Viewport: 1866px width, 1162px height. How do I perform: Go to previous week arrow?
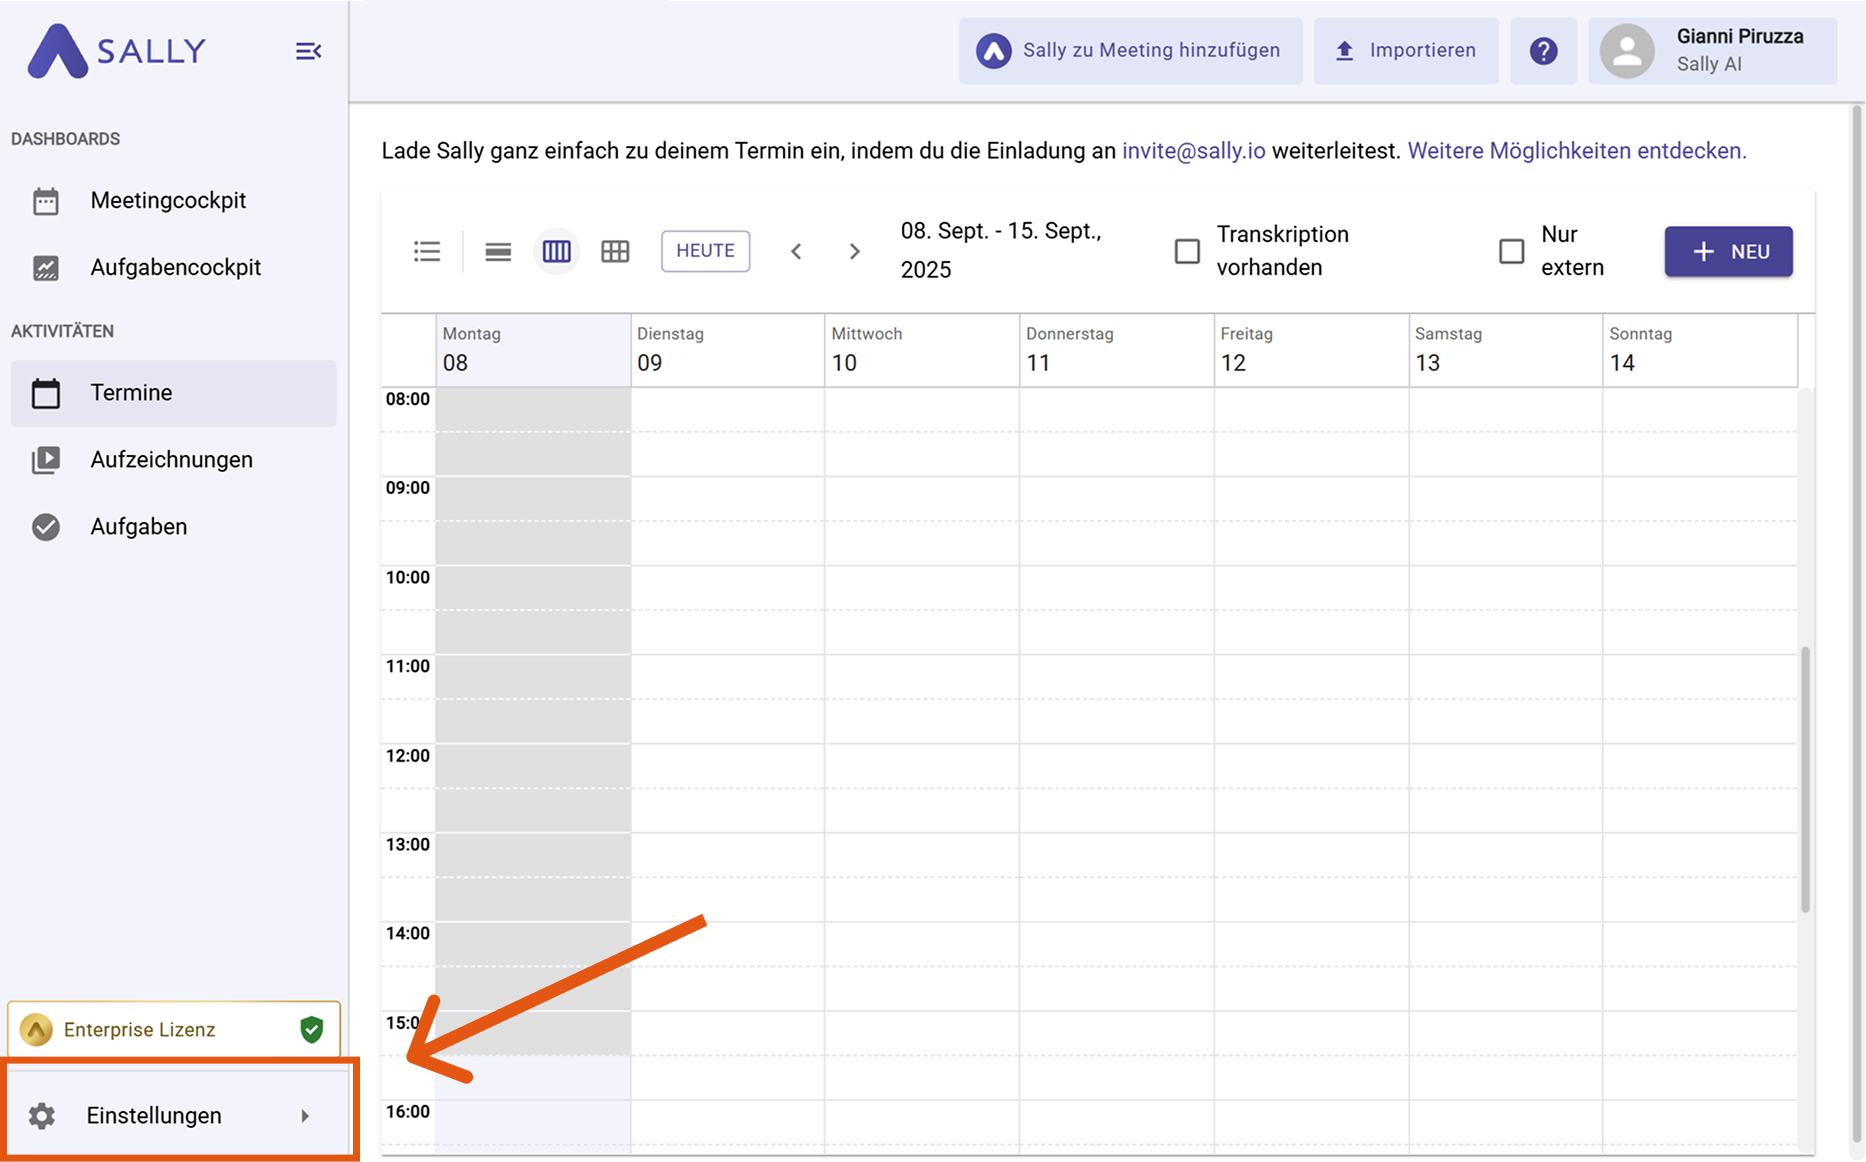click(796, 251)
